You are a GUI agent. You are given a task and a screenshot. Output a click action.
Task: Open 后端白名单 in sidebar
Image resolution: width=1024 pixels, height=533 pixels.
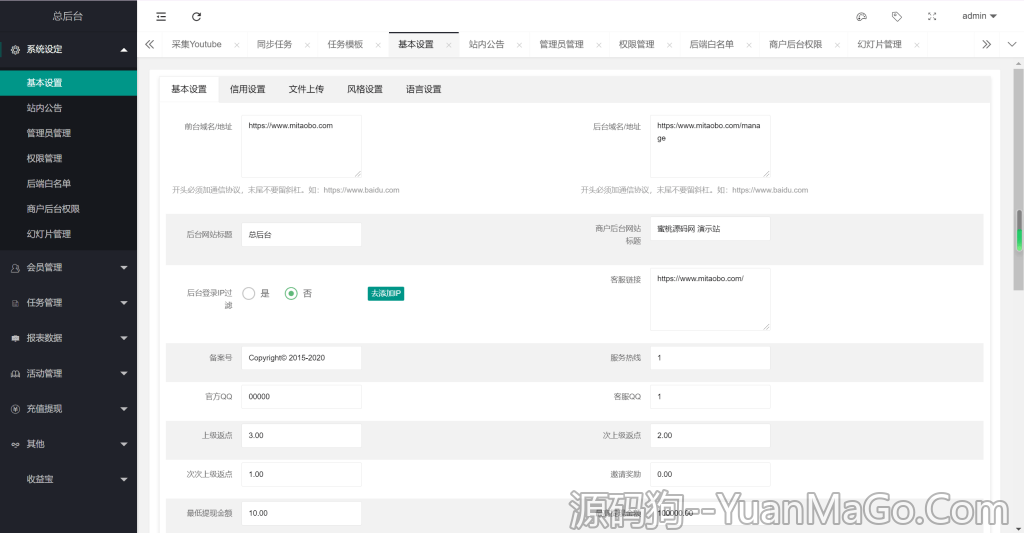(x=69, y=184)
